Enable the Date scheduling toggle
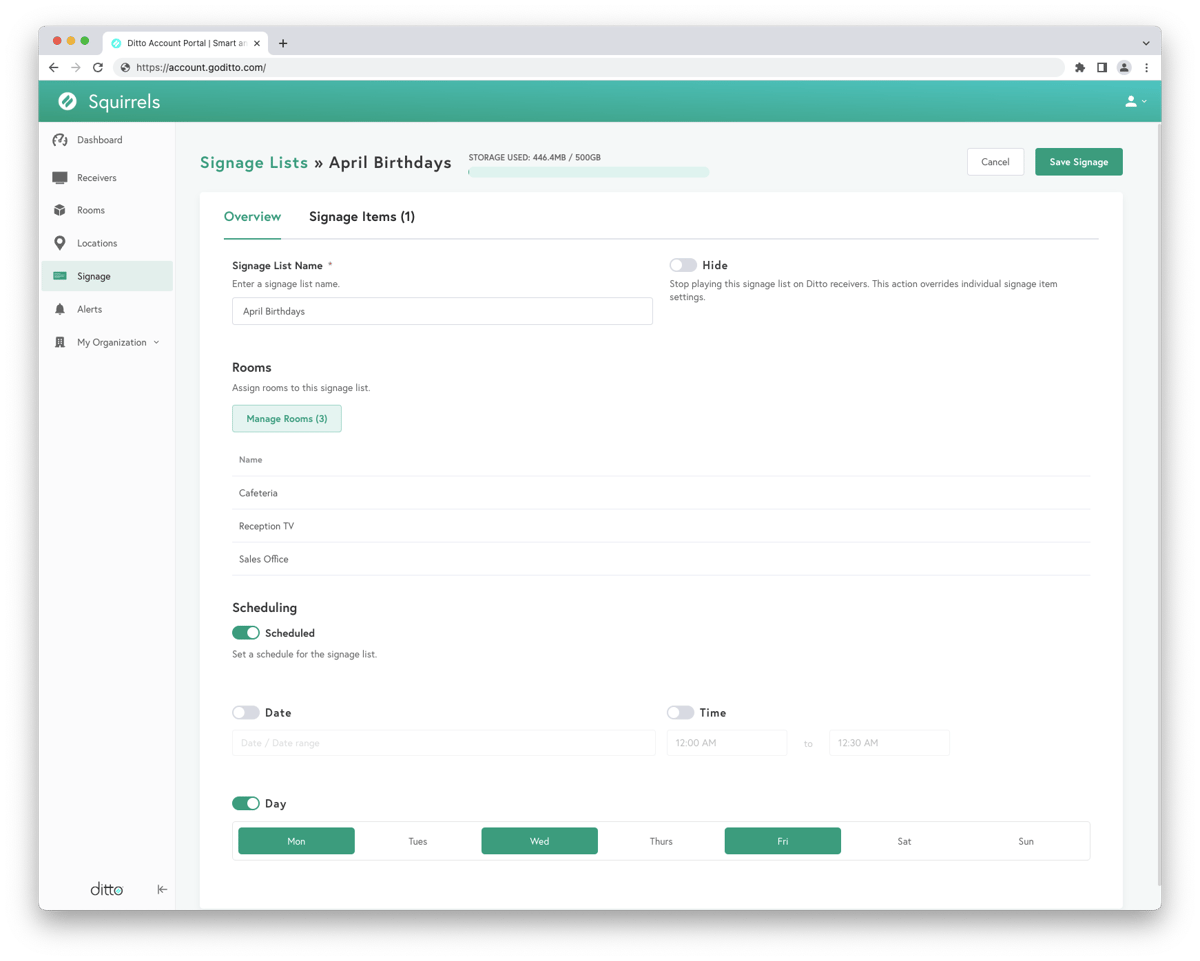Viewport: 1200px width, 961px height. coord(245,712)
